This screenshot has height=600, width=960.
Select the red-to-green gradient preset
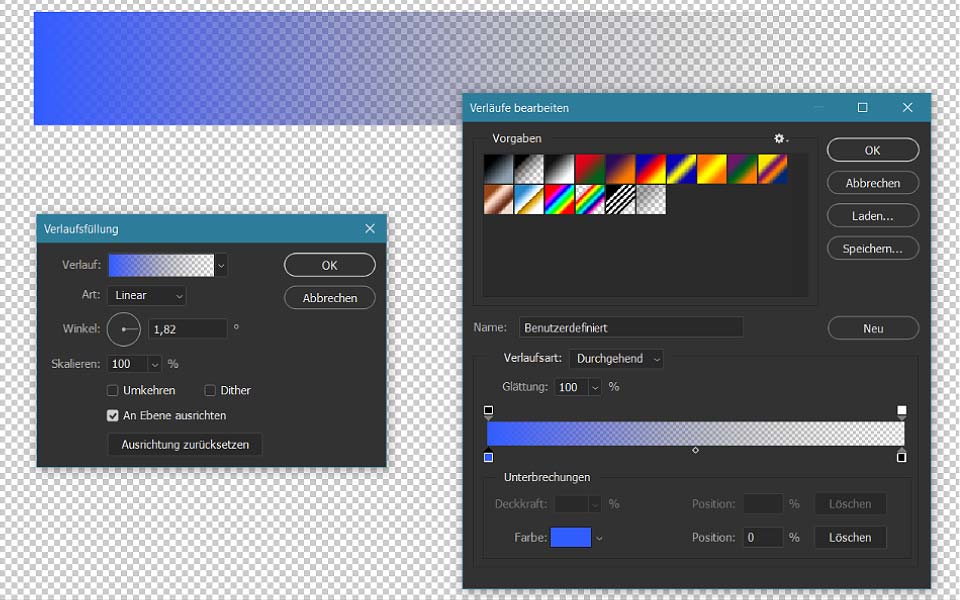click(590, 169)
